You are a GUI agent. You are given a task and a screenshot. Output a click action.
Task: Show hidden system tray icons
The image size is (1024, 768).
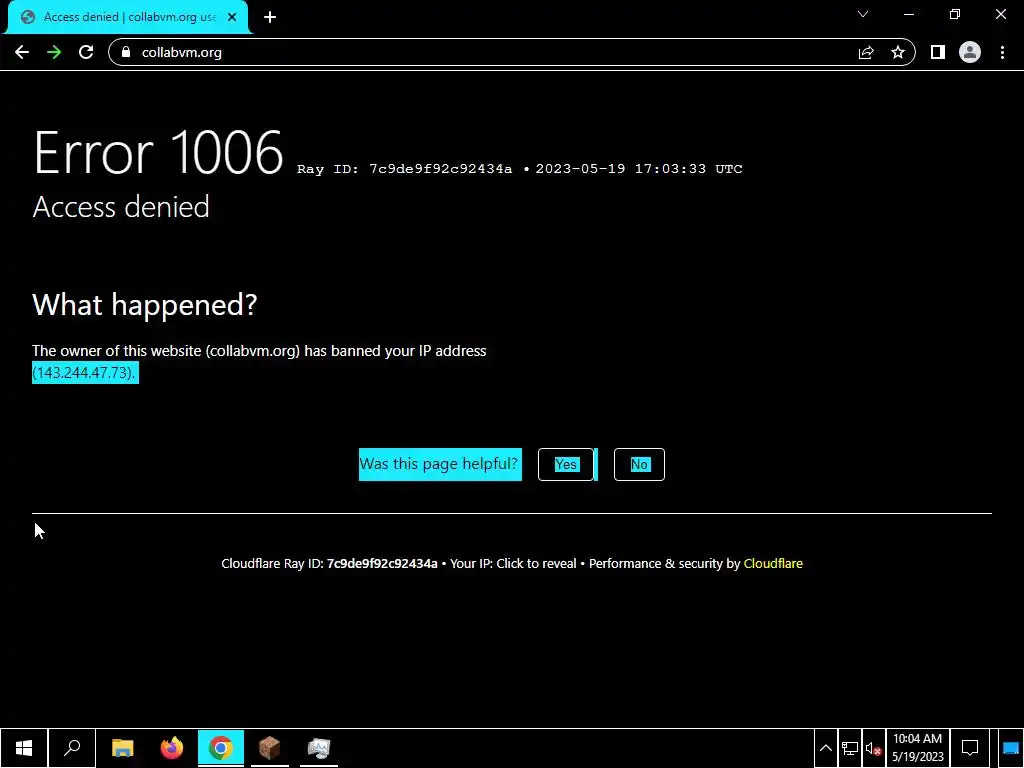825,748
